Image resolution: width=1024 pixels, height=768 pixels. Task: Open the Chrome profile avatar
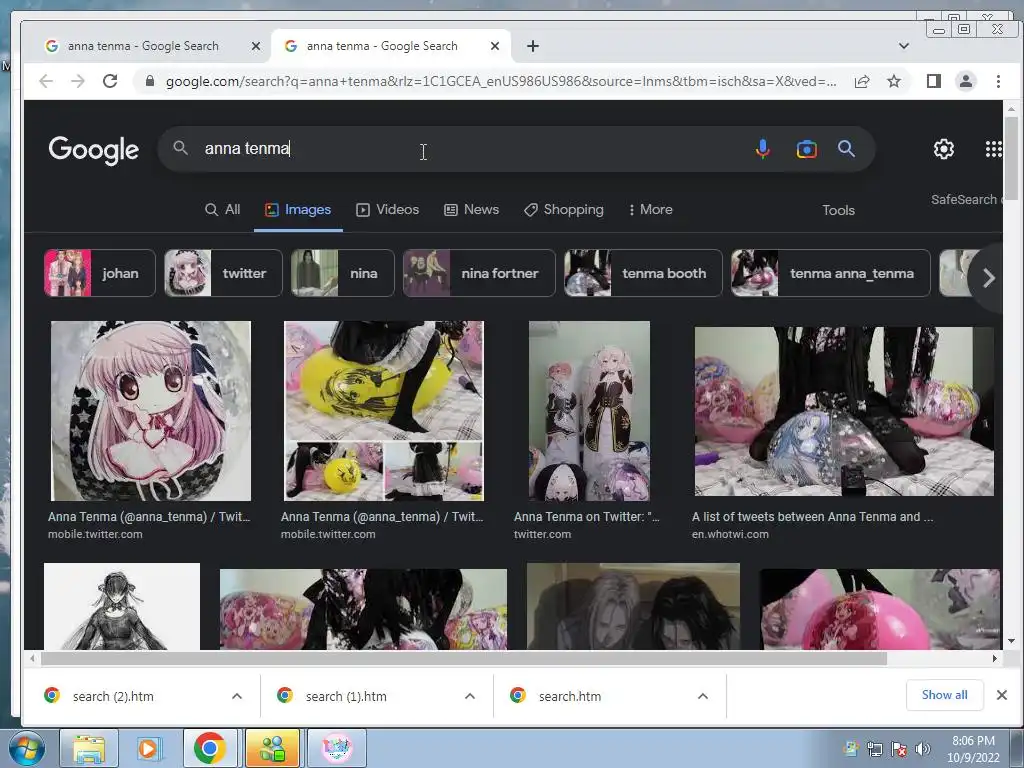click(966, 81)
